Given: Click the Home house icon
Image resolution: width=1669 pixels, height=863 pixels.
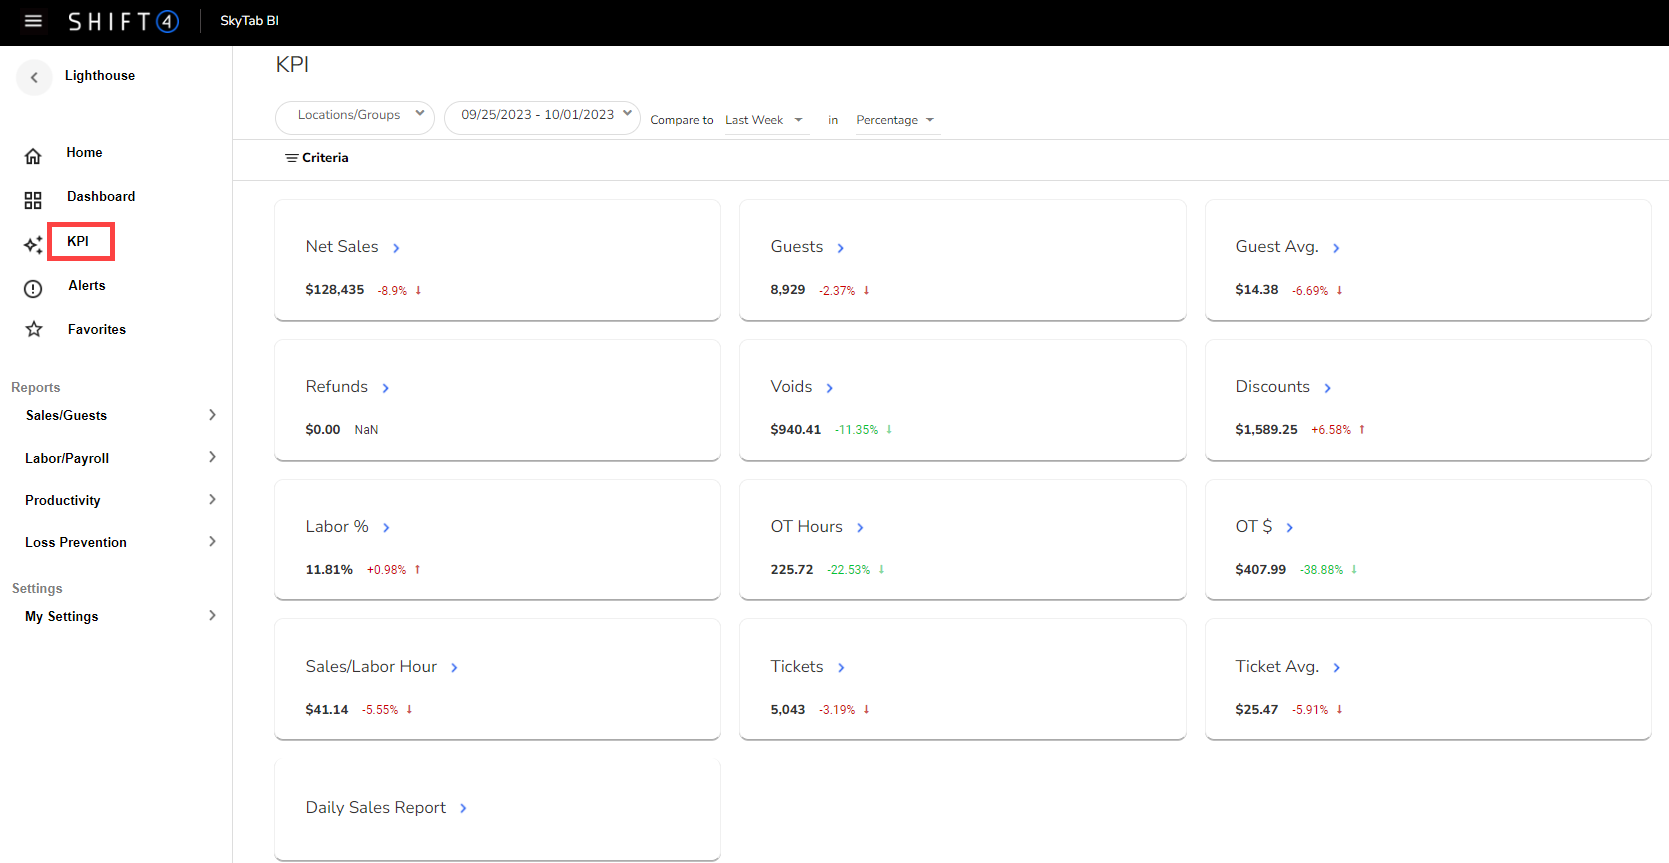Looking at the screenshot, I should (33, 156).
